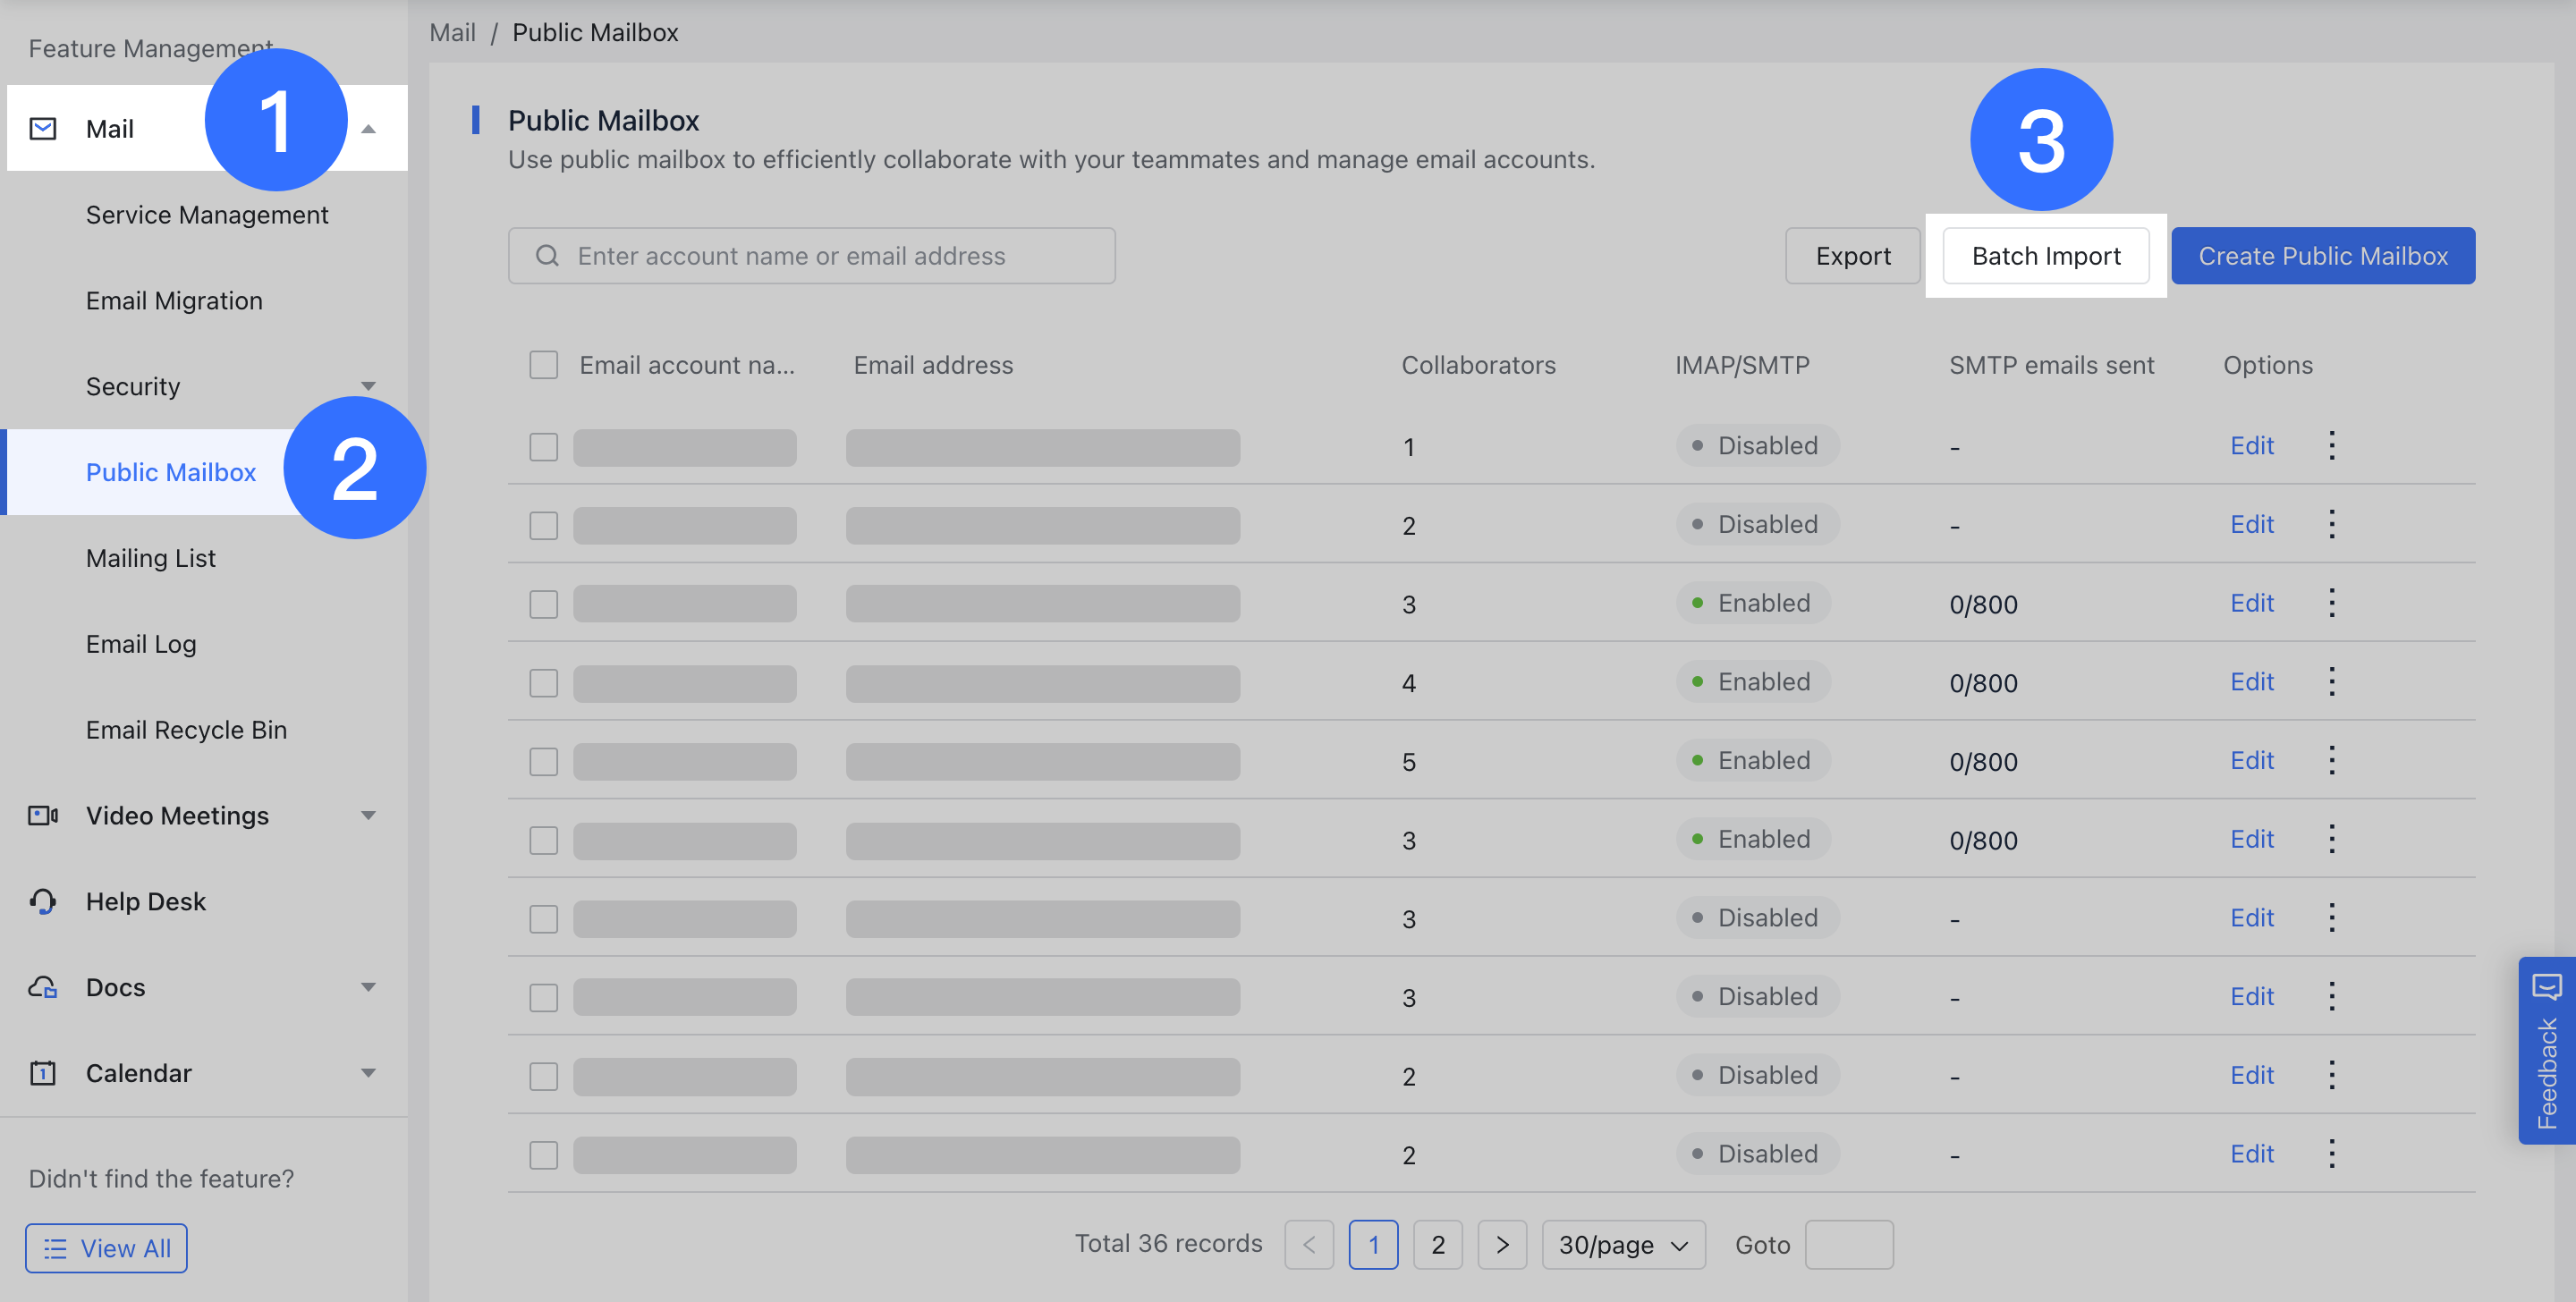Click the Calendar icon in sidebar
This screenshot has height=1302, width=2576.
click(42, 1072)
